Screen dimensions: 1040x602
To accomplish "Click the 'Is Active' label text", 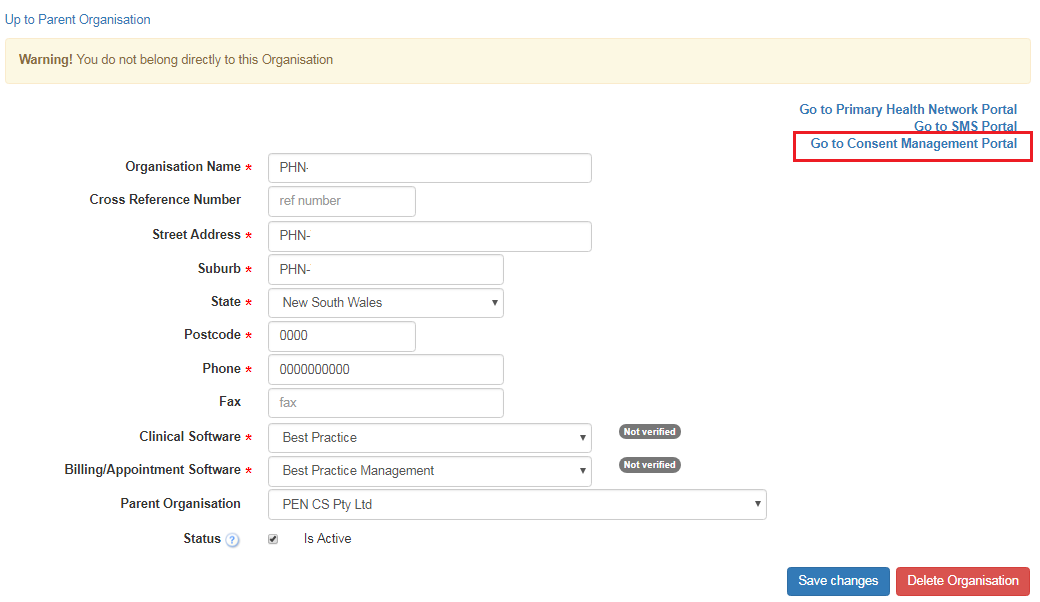I will [328, 539].
